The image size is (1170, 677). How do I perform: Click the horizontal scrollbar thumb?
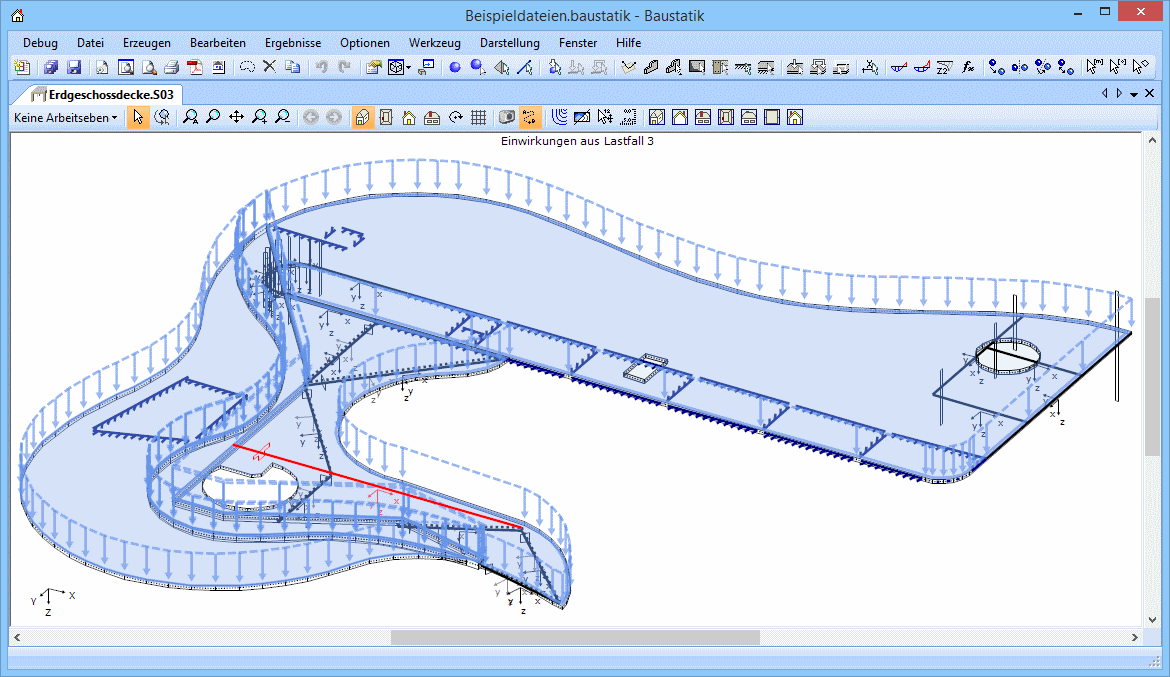pyautogui.click(x=575, y=637)
